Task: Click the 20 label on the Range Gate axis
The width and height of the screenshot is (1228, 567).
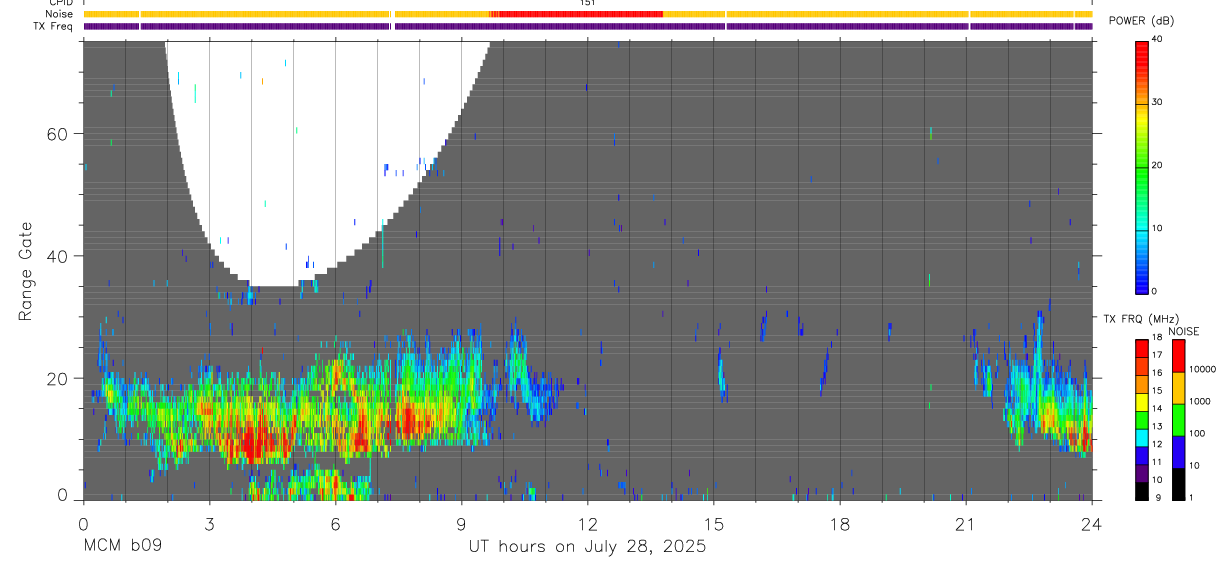Action: coord(59,378)
